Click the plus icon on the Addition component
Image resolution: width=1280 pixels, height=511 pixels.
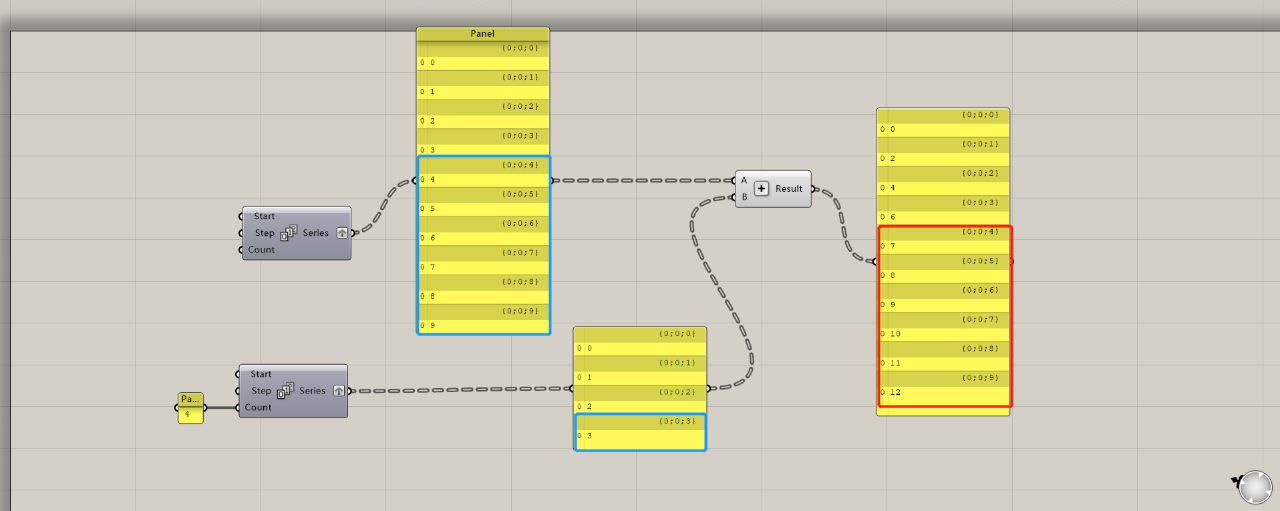(761, 189)
